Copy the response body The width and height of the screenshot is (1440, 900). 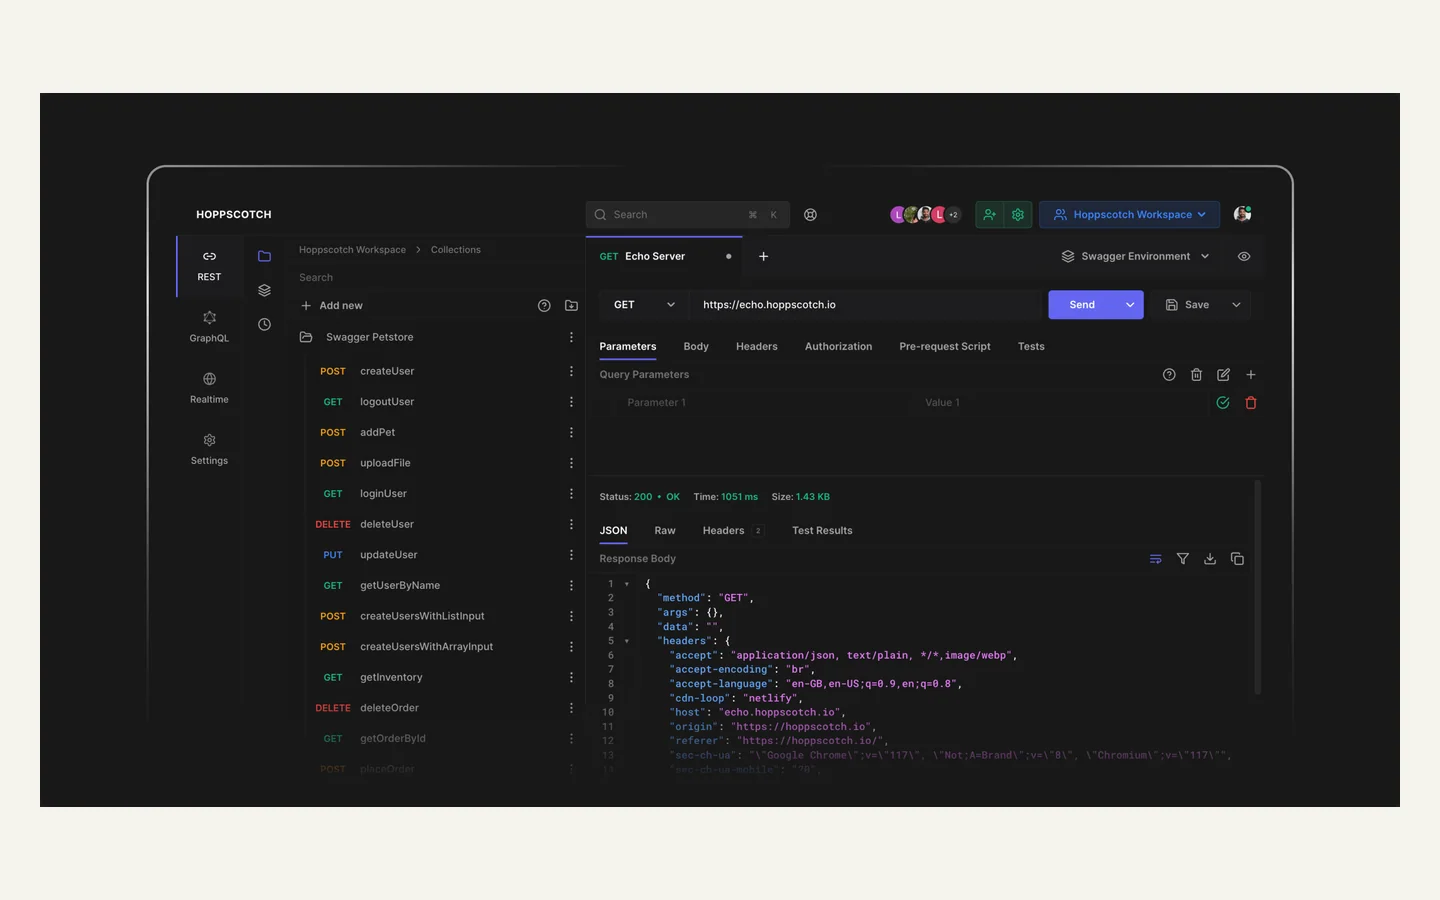tap(1237, 559)
